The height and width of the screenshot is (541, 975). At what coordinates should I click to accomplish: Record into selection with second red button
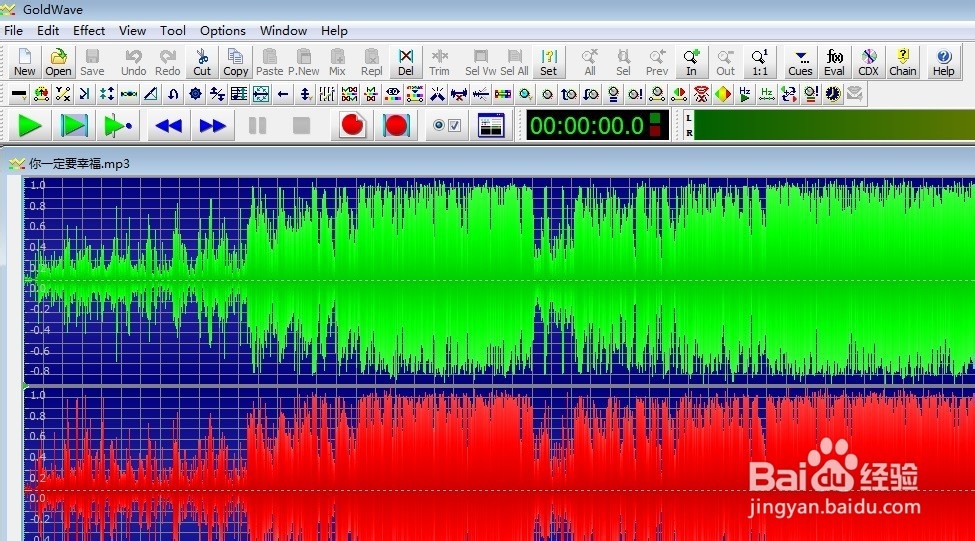tap(396, 126)
